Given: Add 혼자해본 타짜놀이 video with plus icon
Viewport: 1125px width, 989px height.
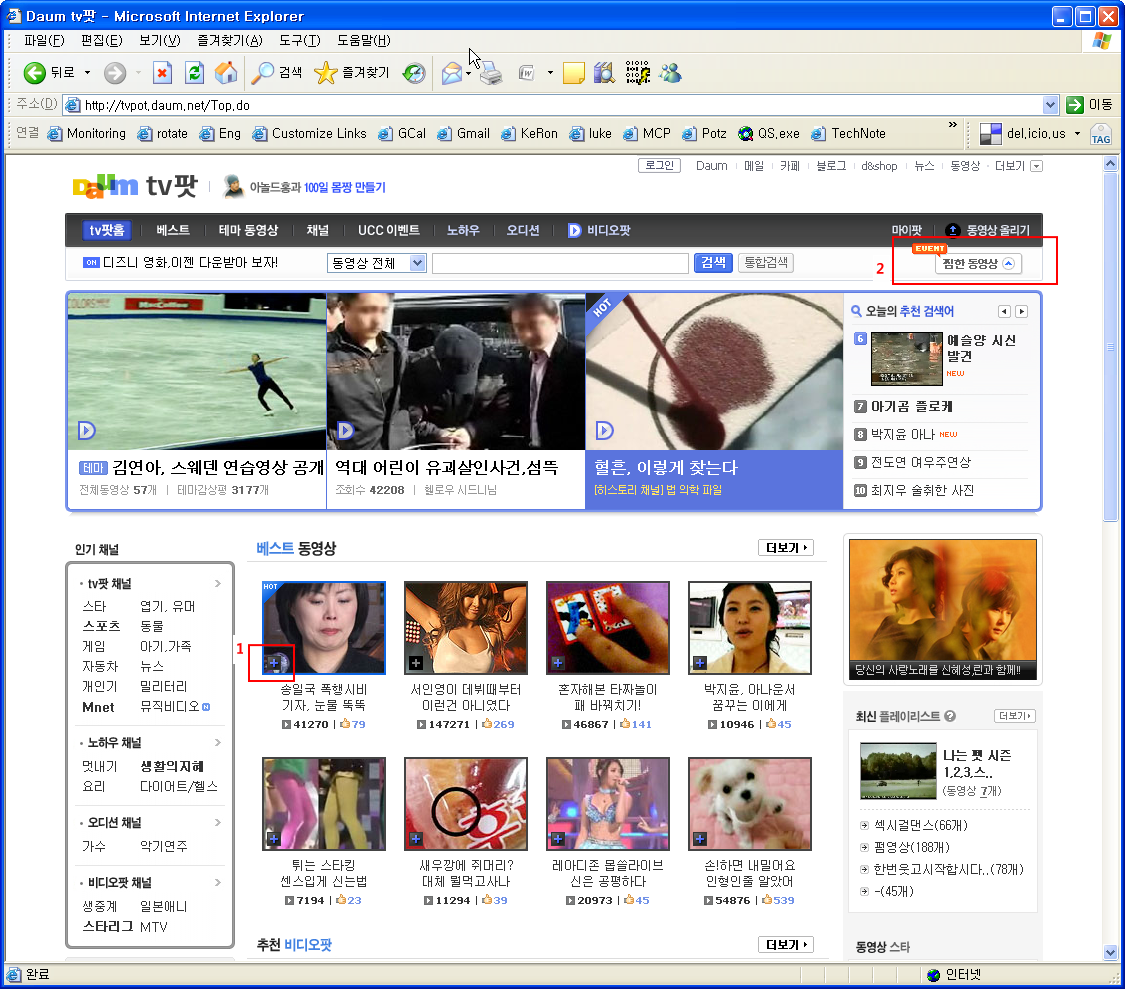Looking at the screenshot, I should [x=557, y=662].
